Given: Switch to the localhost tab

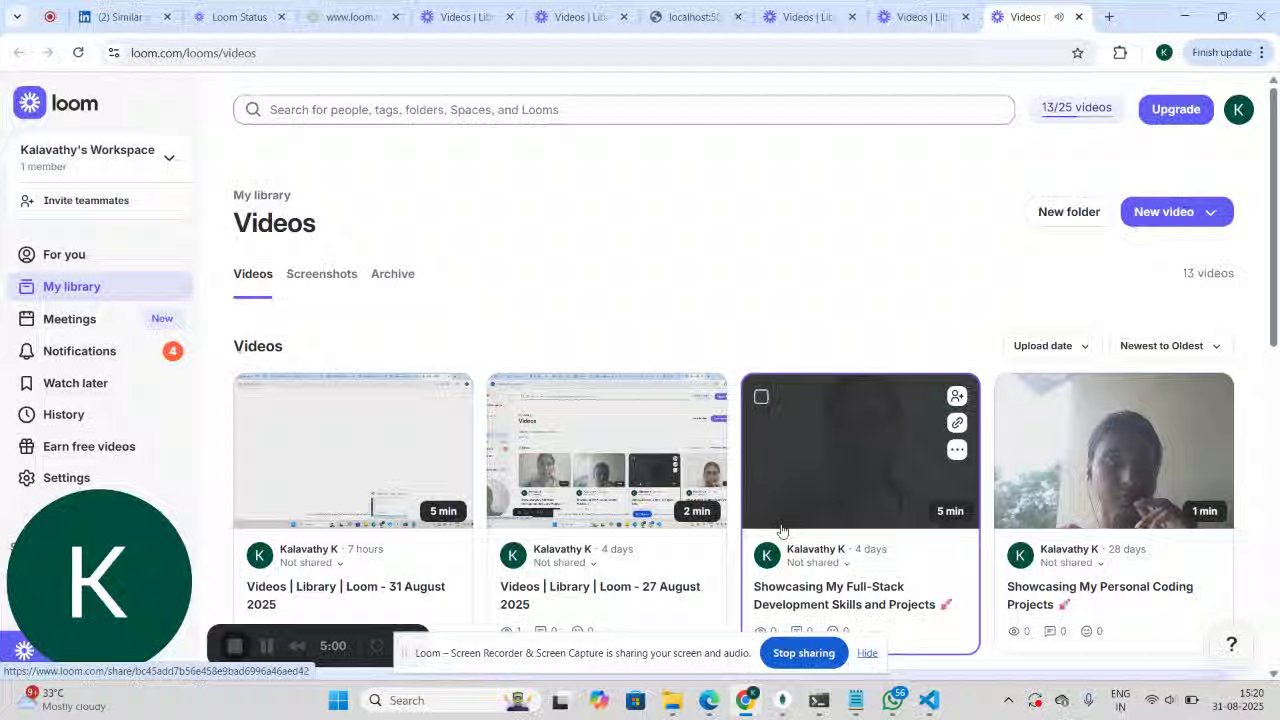Looking at the screenshot, I should 692,17.
